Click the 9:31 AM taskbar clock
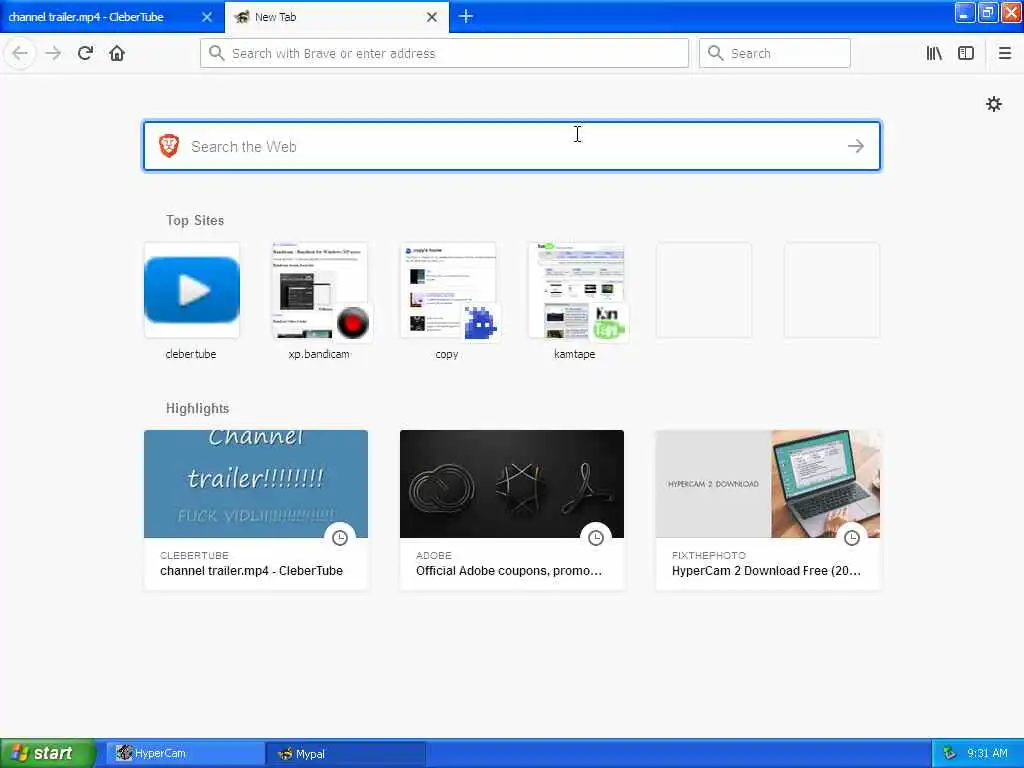Image resolution: width=1024 pixels, height=768 pixels. click(987, 753)
